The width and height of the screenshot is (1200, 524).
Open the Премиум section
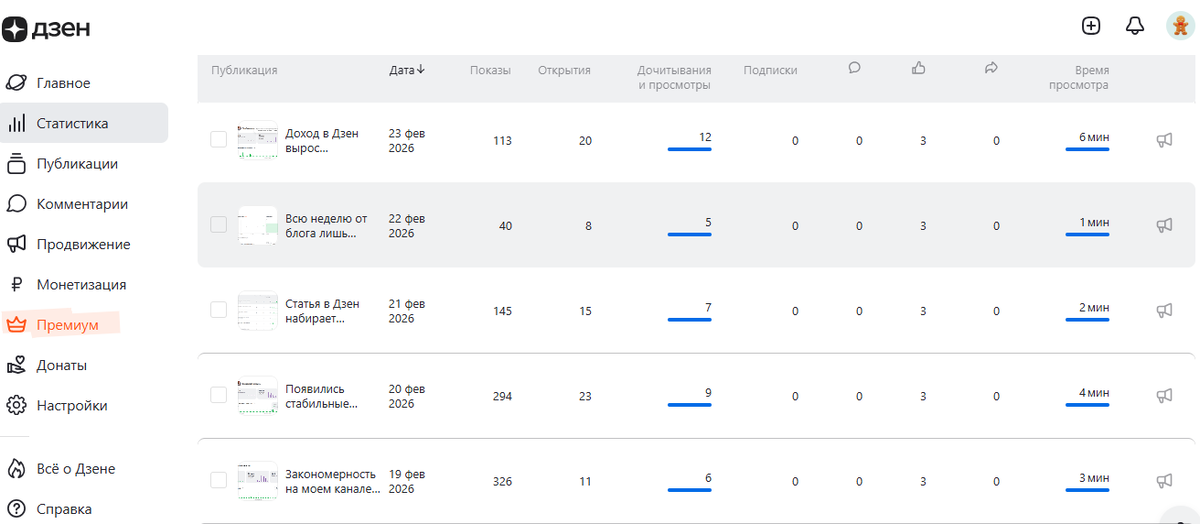click(67, 325)
